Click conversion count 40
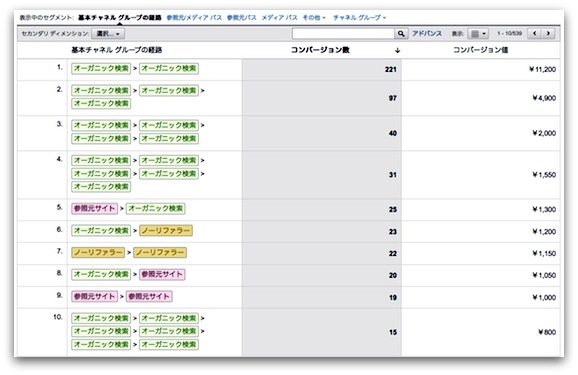The image size is (578, 375). tap(393, 133)
